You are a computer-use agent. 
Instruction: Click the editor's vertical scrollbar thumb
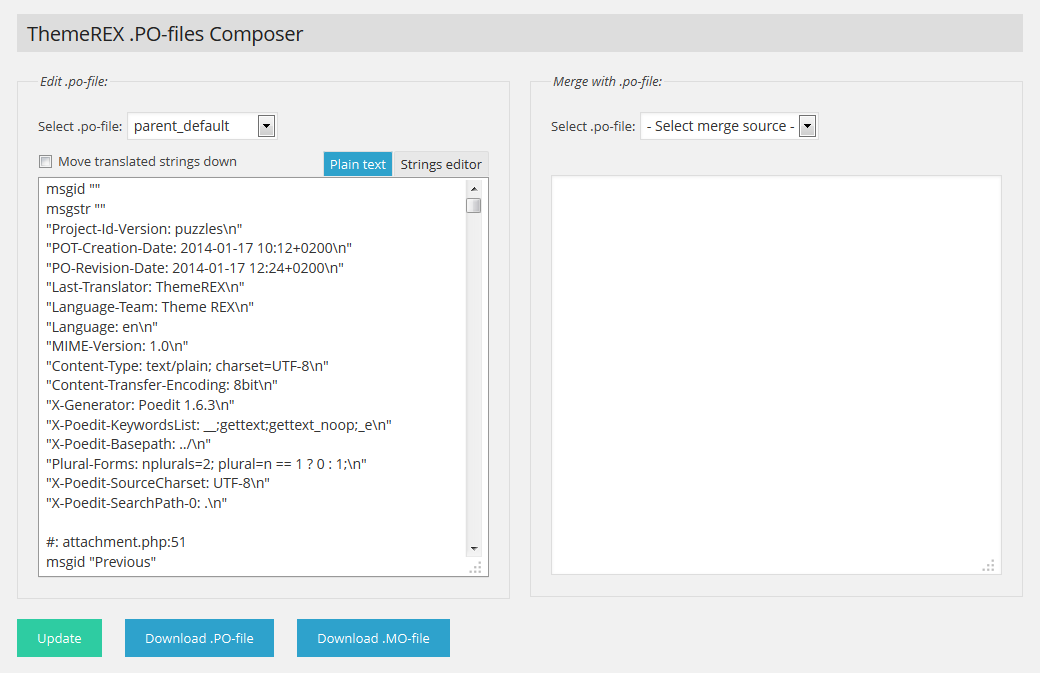[x=473, y=206]
